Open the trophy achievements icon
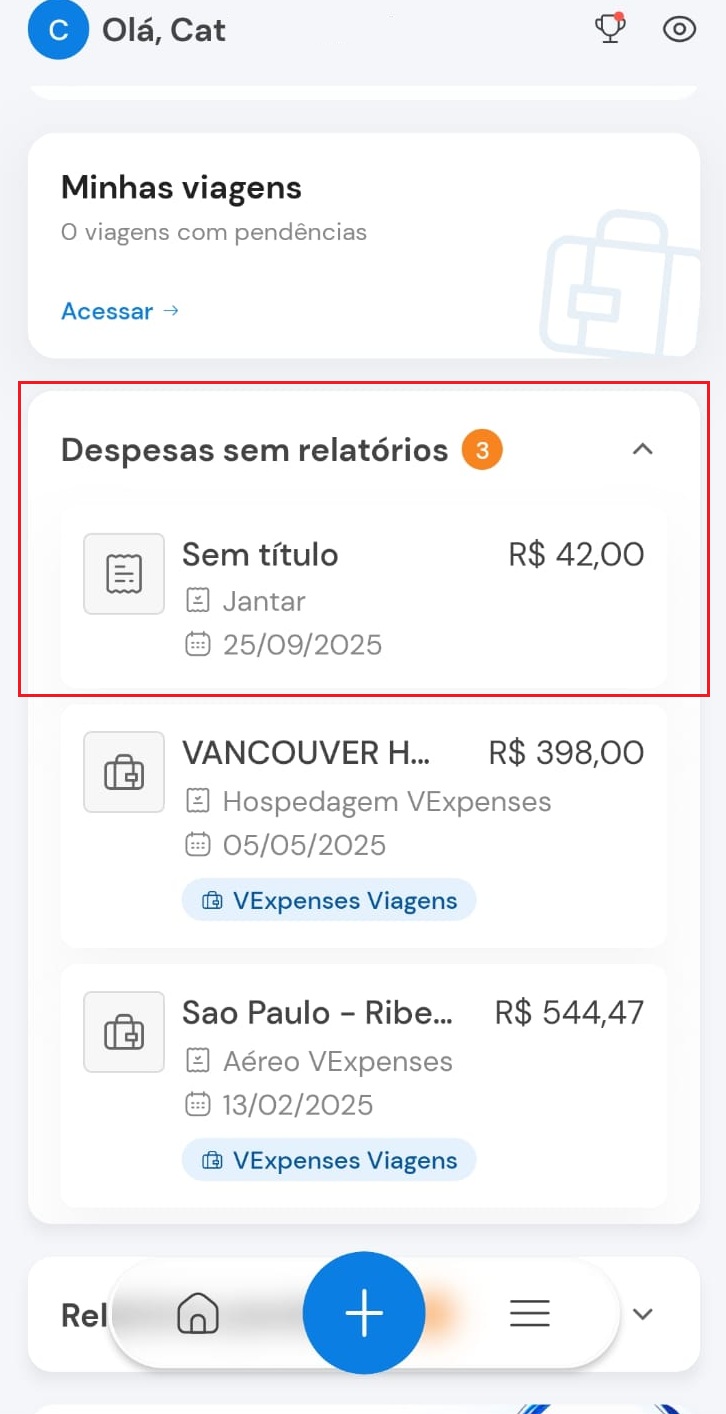 click(610, 28)
